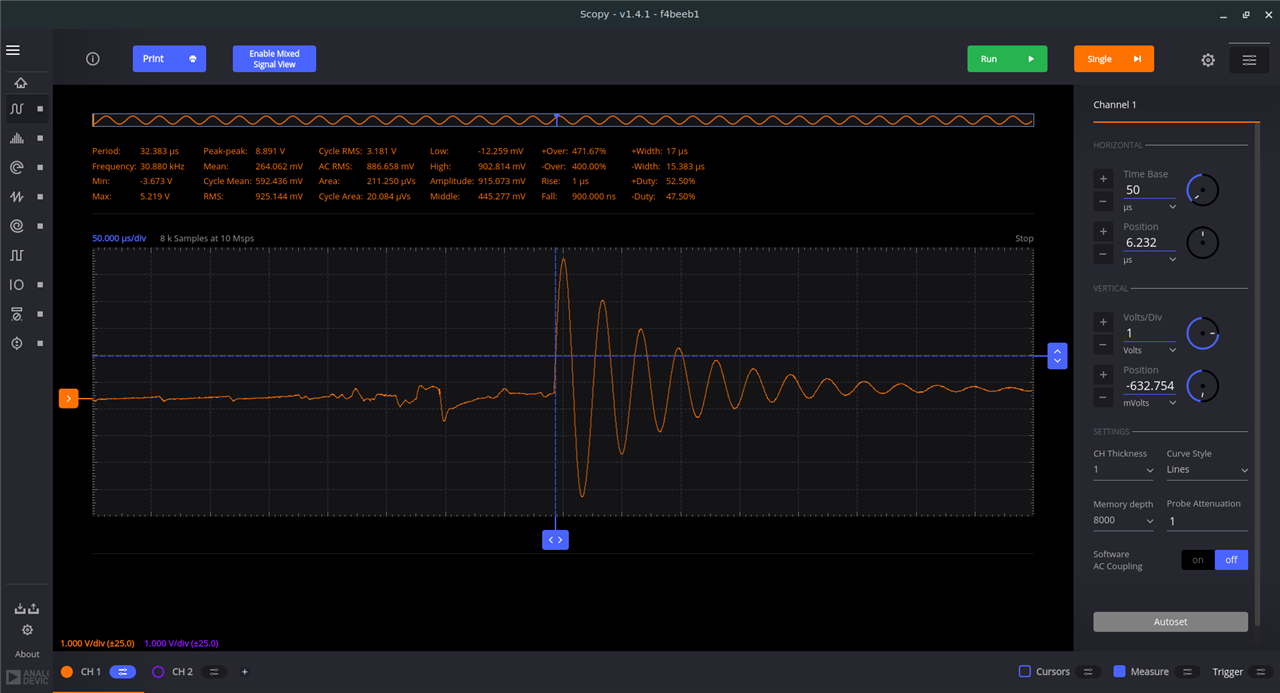
Task: Click Enable Mixed Signal View button
Action: click(274, 59)
